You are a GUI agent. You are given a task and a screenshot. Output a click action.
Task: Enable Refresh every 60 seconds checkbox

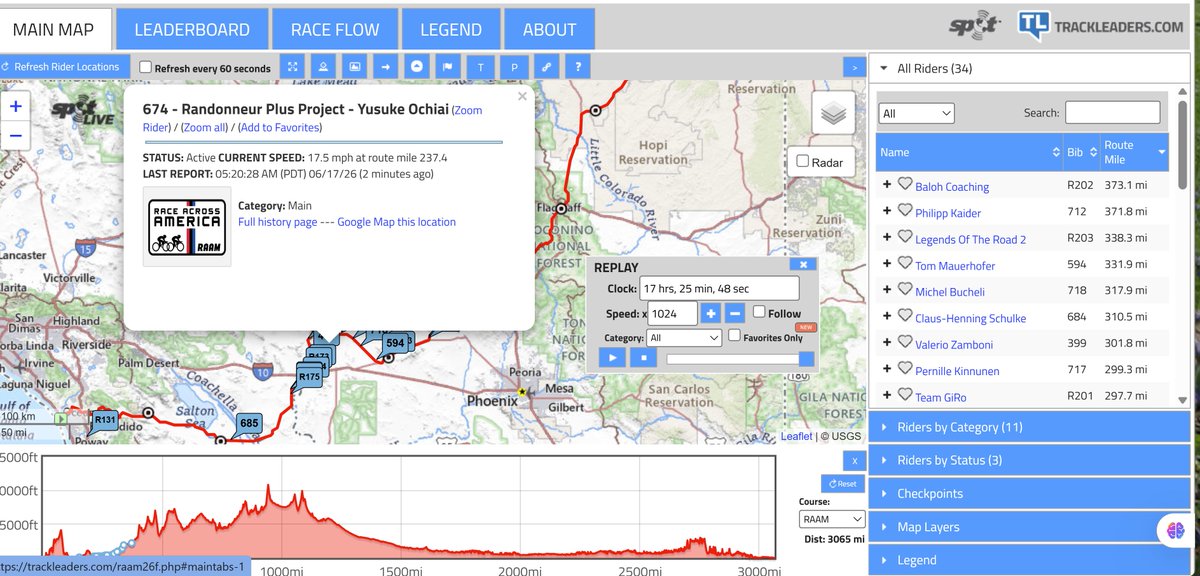(x=146, y=68)
